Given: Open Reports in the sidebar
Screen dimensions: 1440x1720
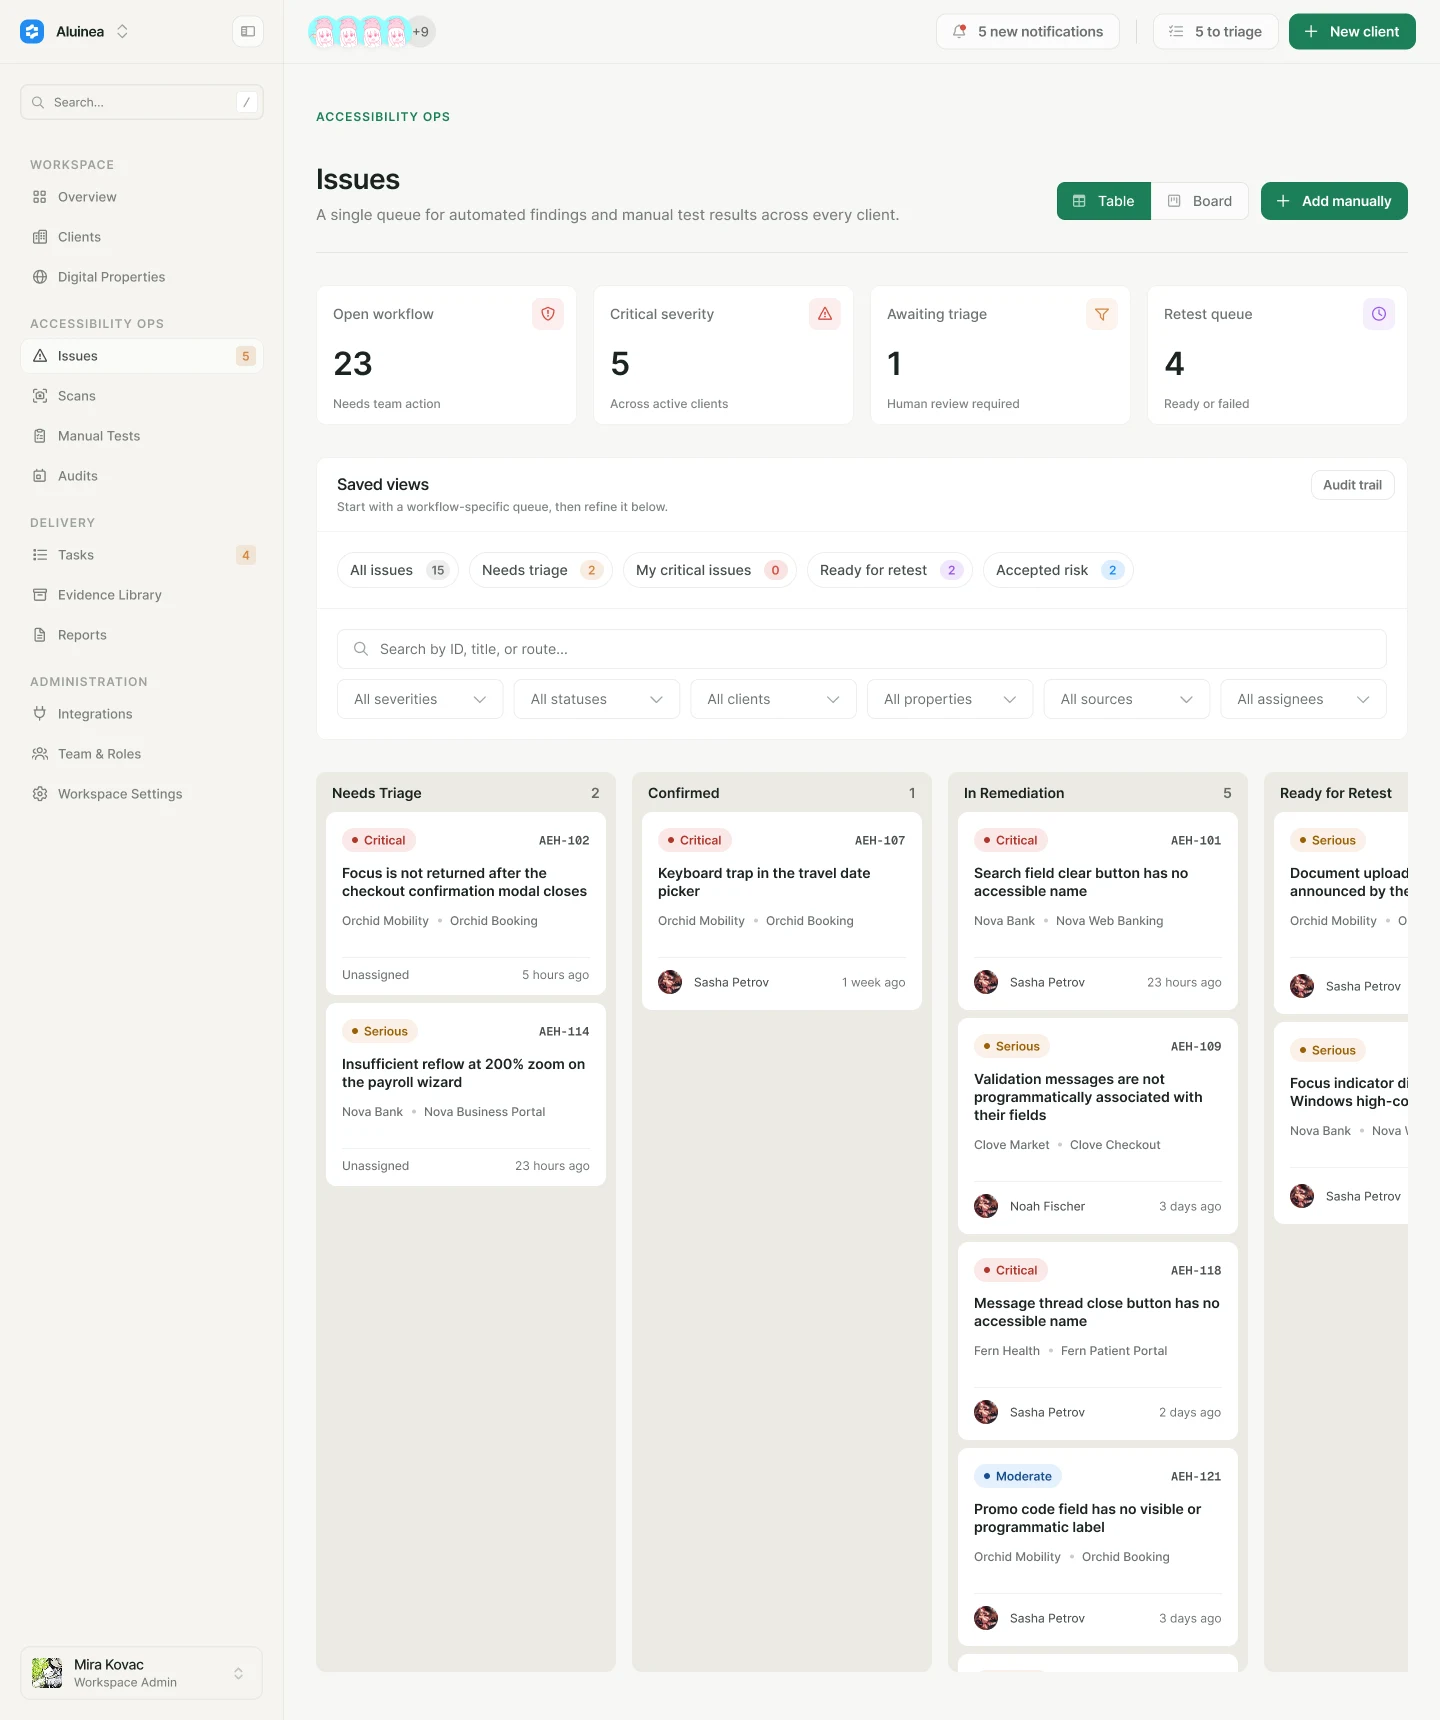Looking at the screenshot, I should pos(142,635).
